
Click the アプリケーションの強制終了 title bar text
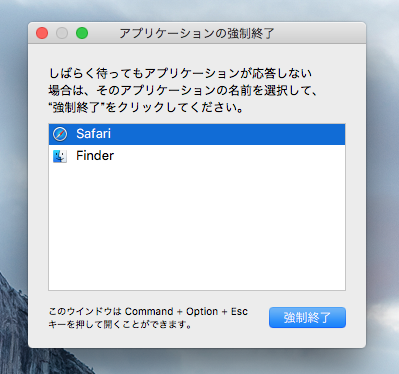197,33
